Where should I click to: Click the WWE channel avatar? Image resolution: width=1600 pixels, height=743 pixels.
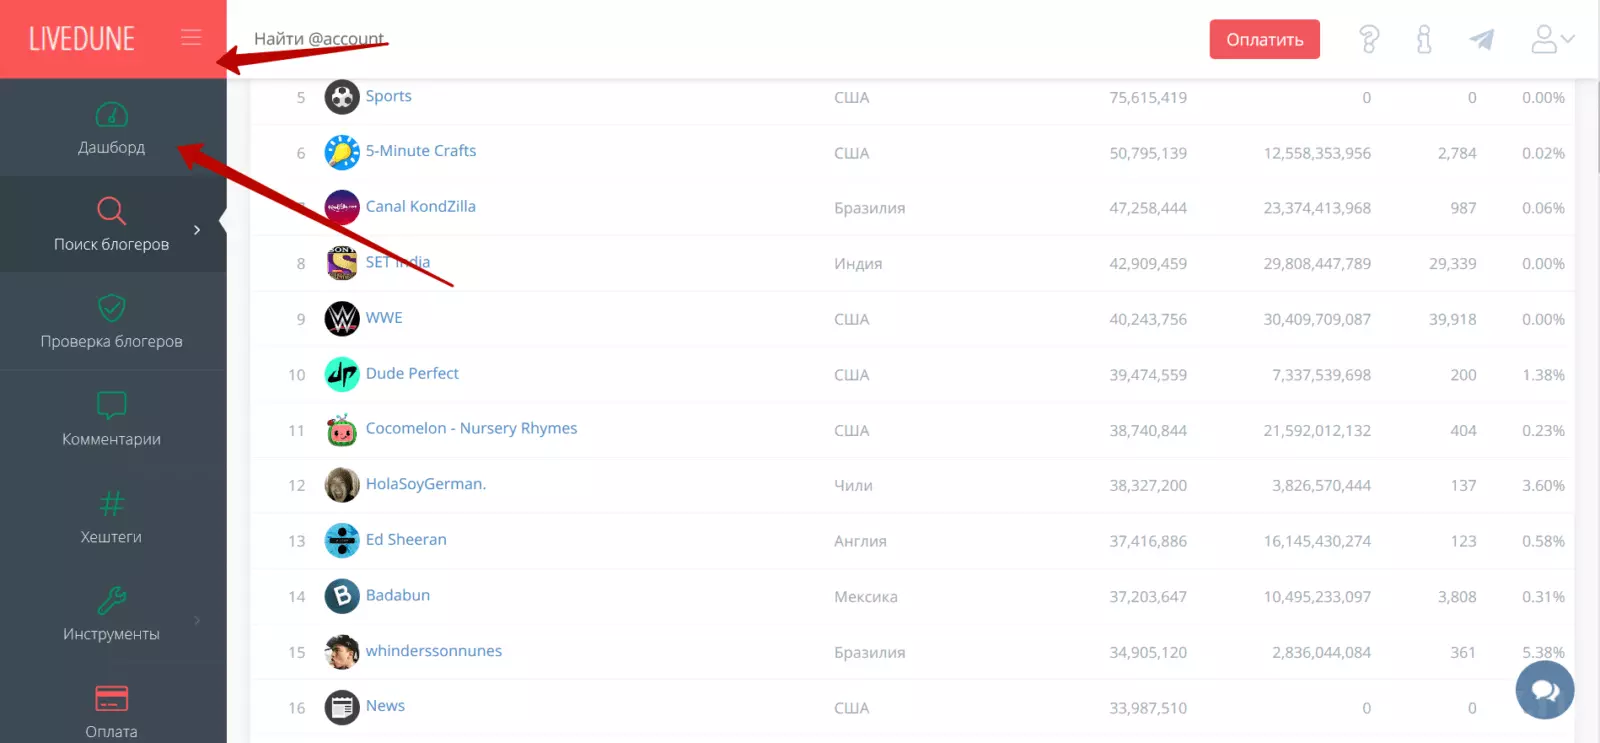click(x=342, y=319)
